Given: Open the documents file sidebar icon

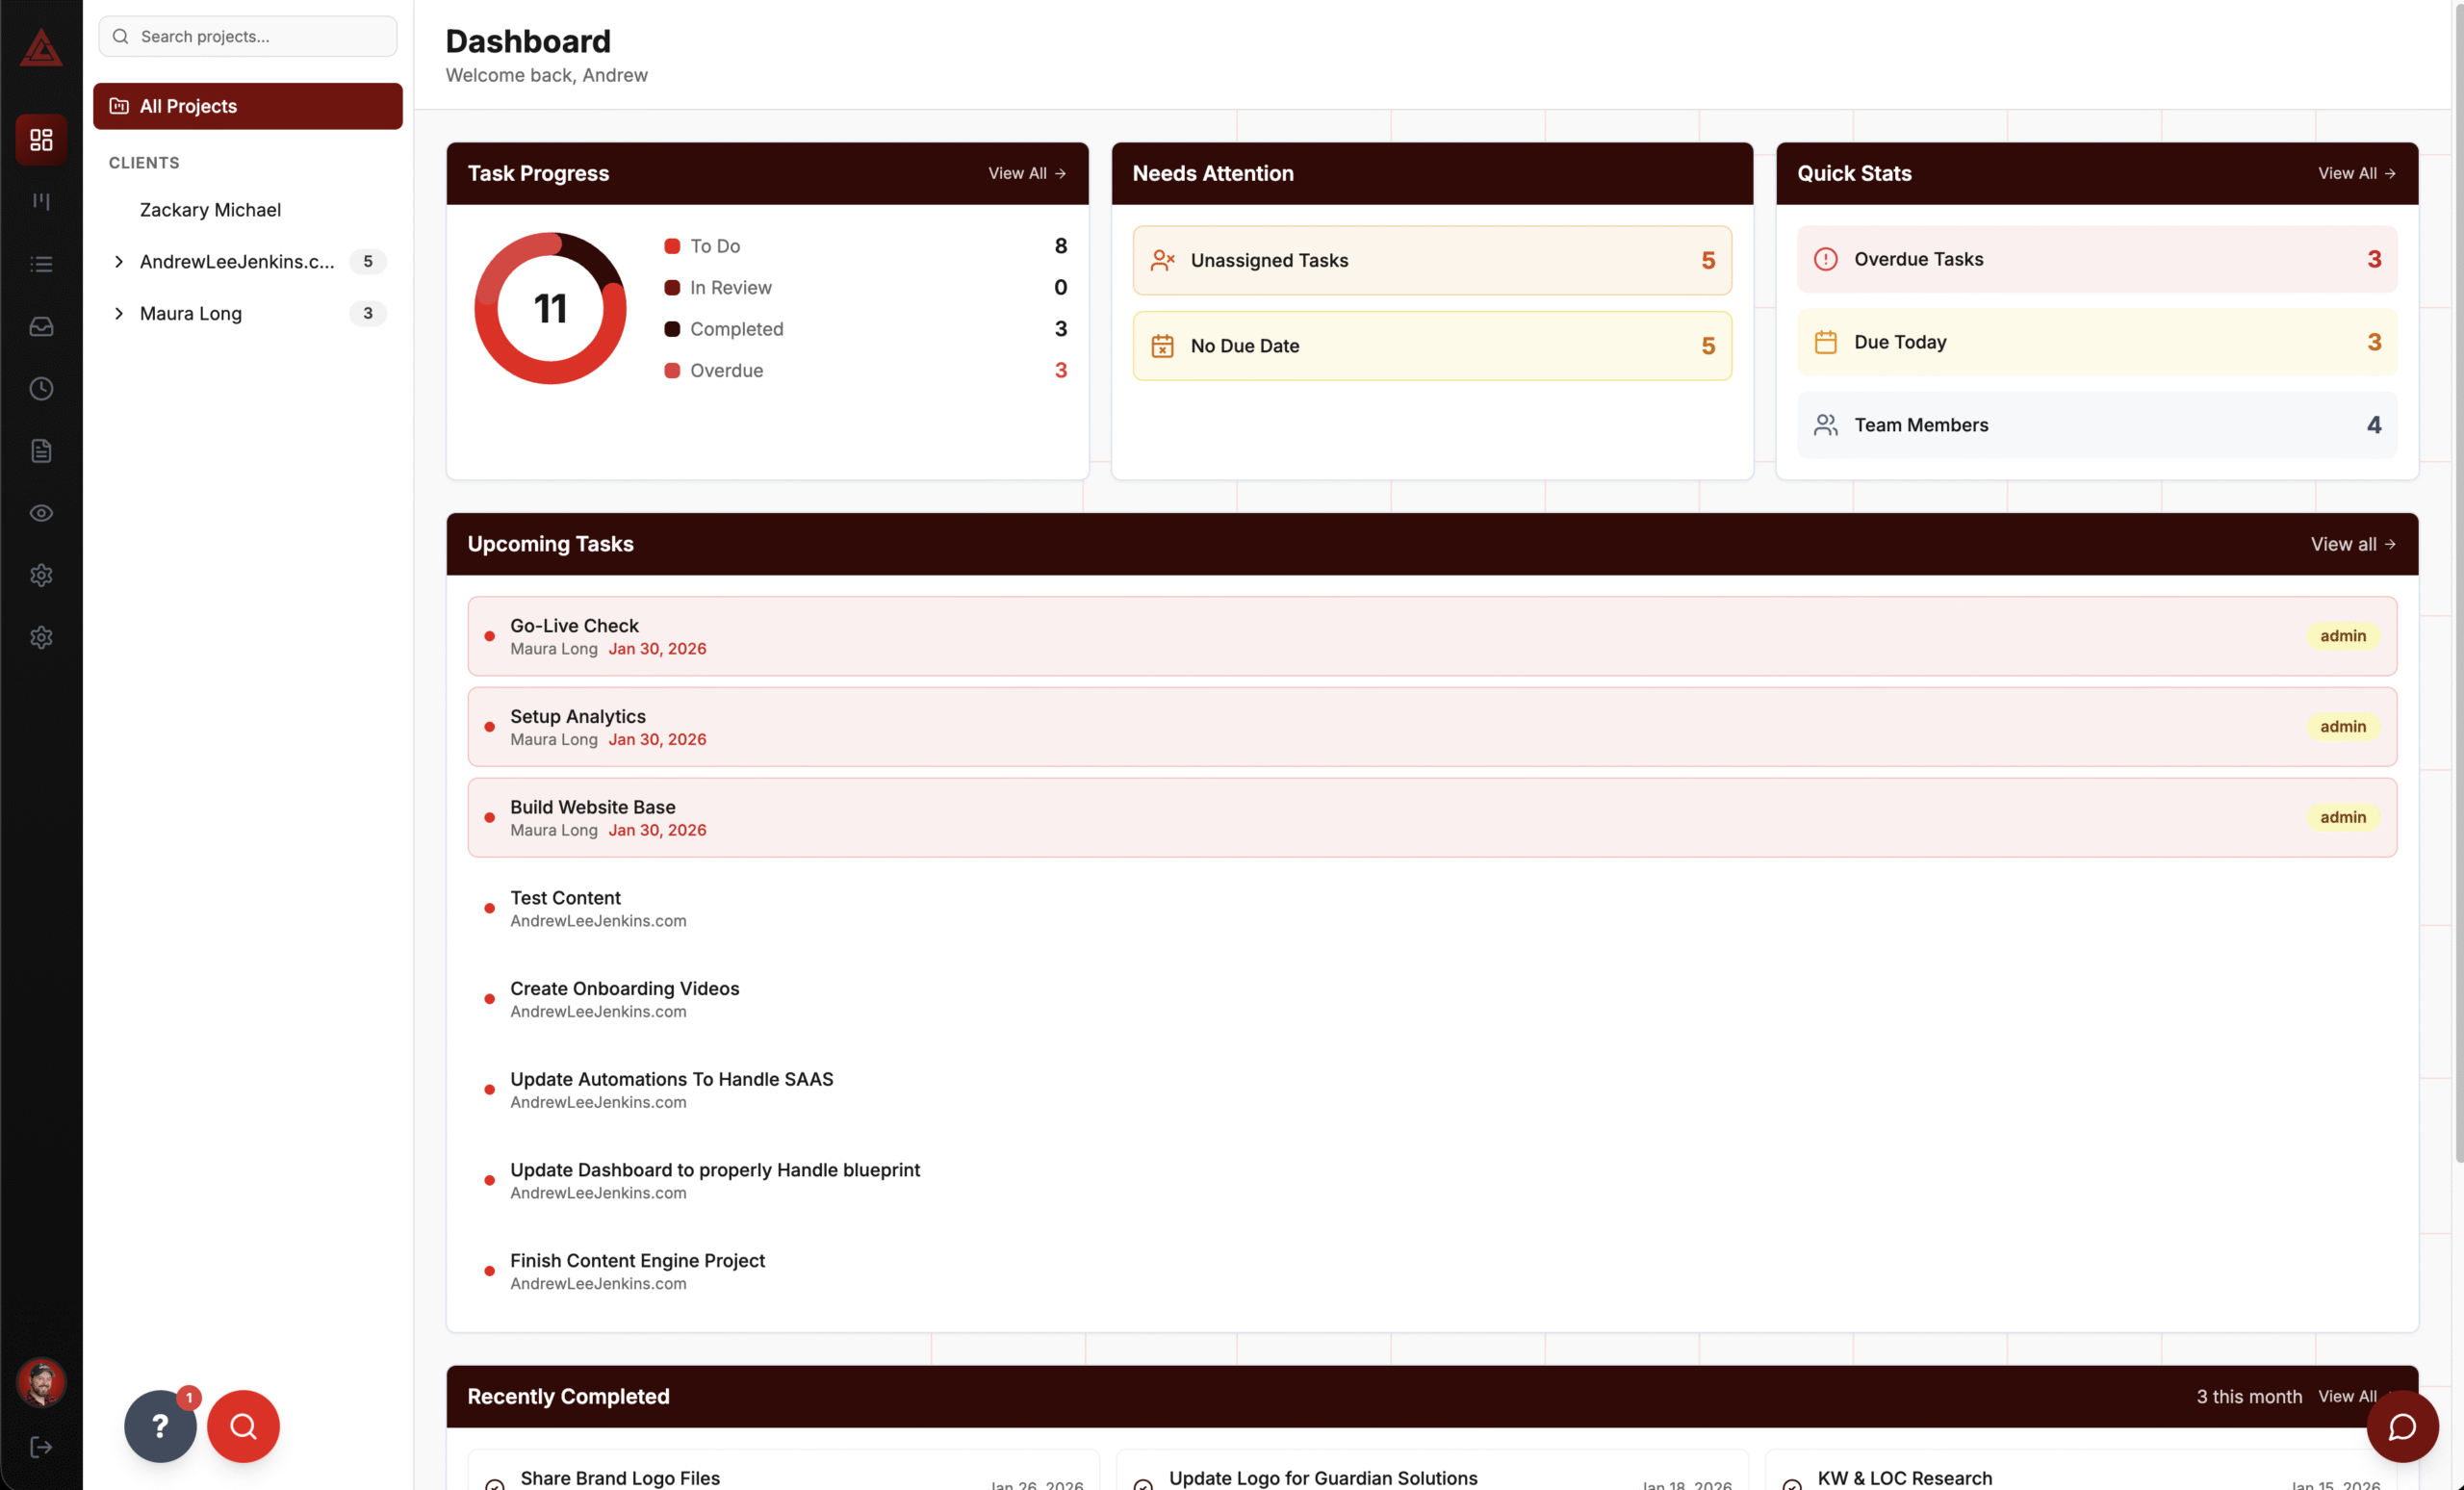Looking at the screenshot, I should (41, 451).
